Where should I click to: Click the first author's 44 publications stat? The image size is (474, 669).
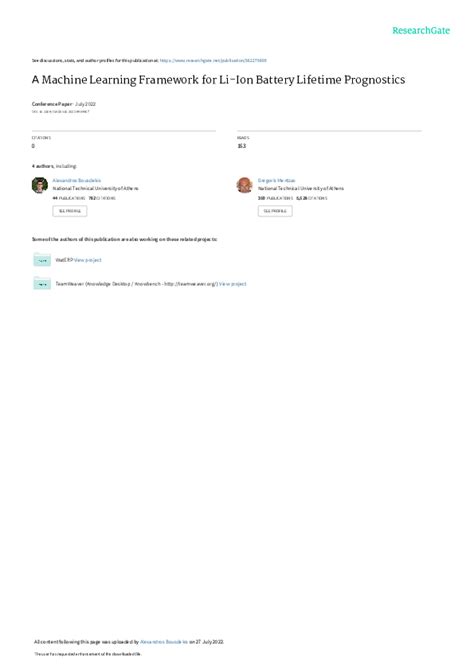[x=69, y=198]
